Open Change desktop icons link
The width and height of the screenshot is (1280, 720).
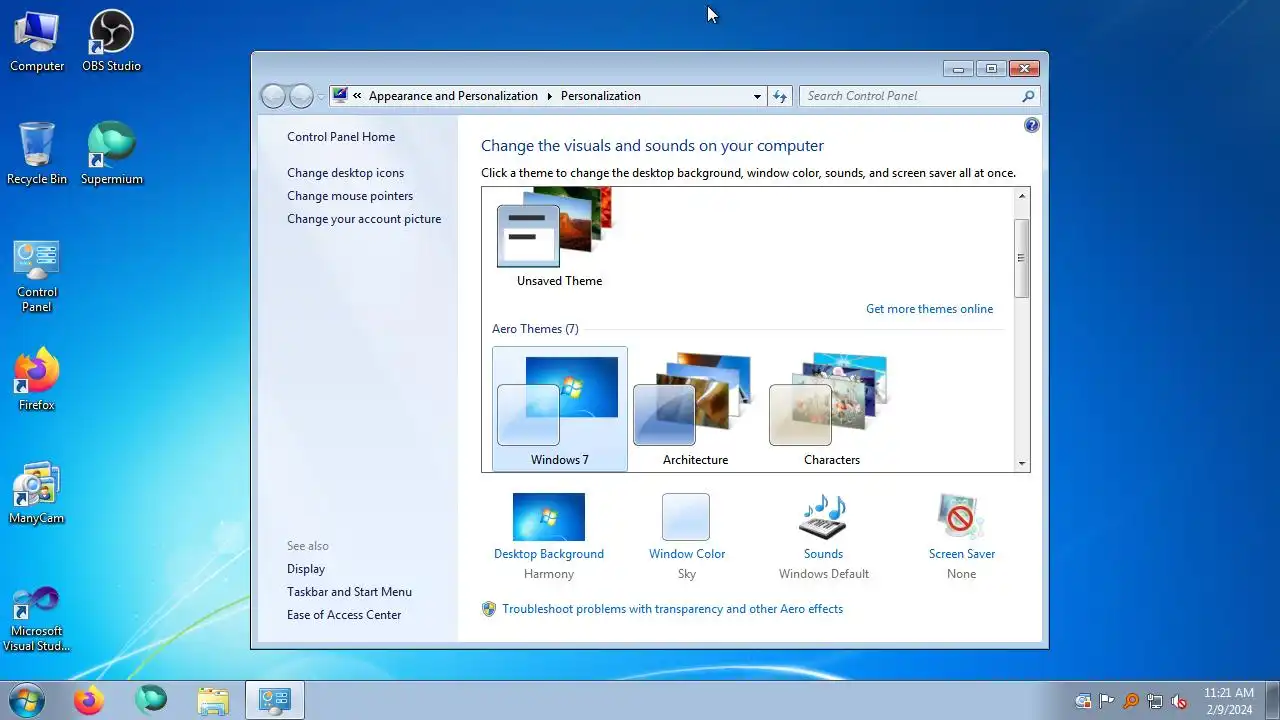coord(345,173)
